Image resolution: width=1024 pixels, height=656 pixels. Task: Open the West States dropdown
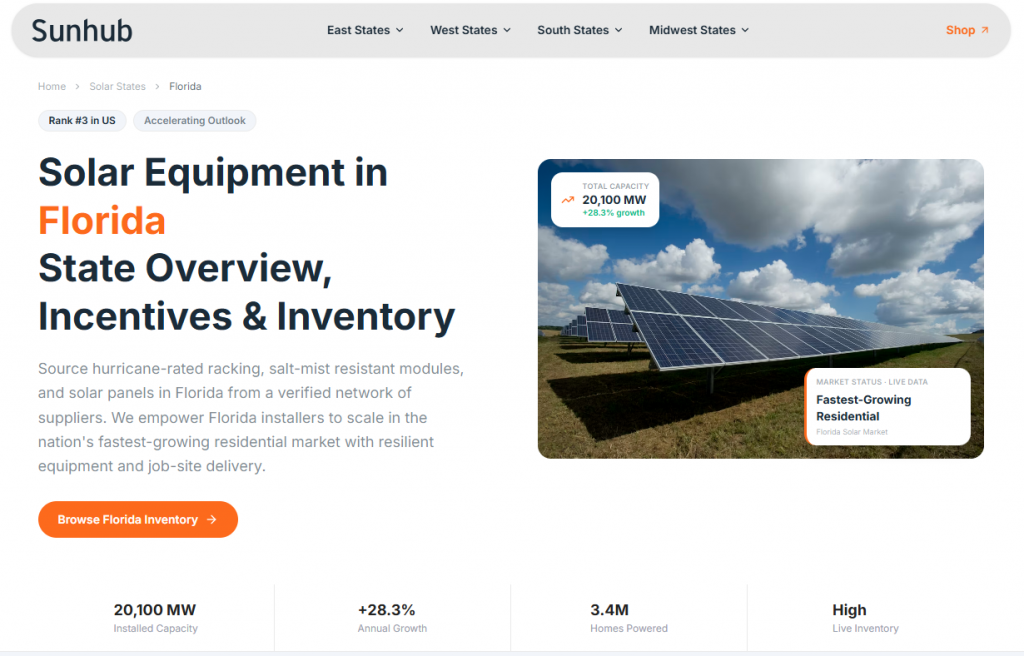470,30
